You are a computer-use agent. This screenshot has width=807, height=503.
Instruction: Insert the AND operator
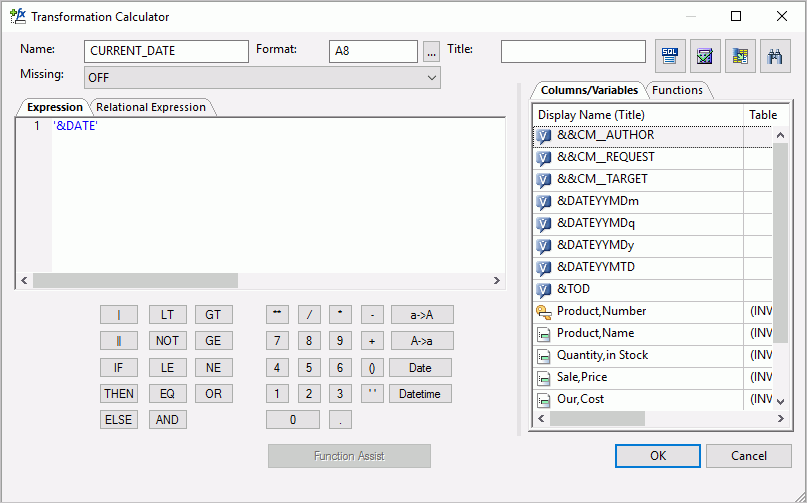click(168, 420)
